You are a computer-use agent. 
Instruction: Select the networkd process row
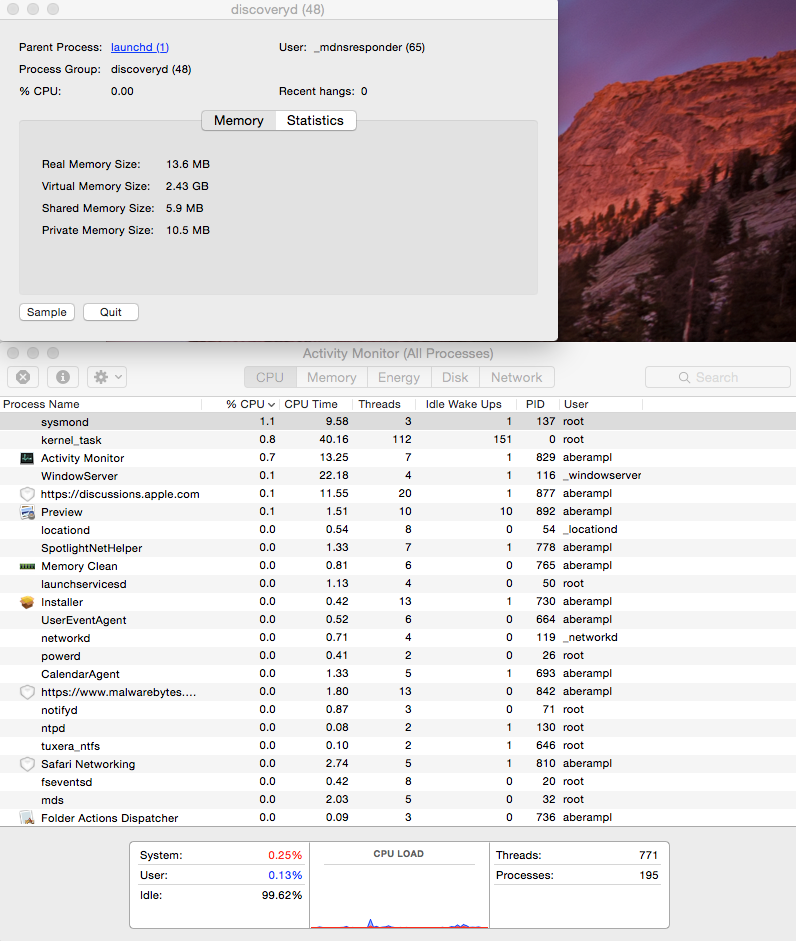[x=398, y=638]
